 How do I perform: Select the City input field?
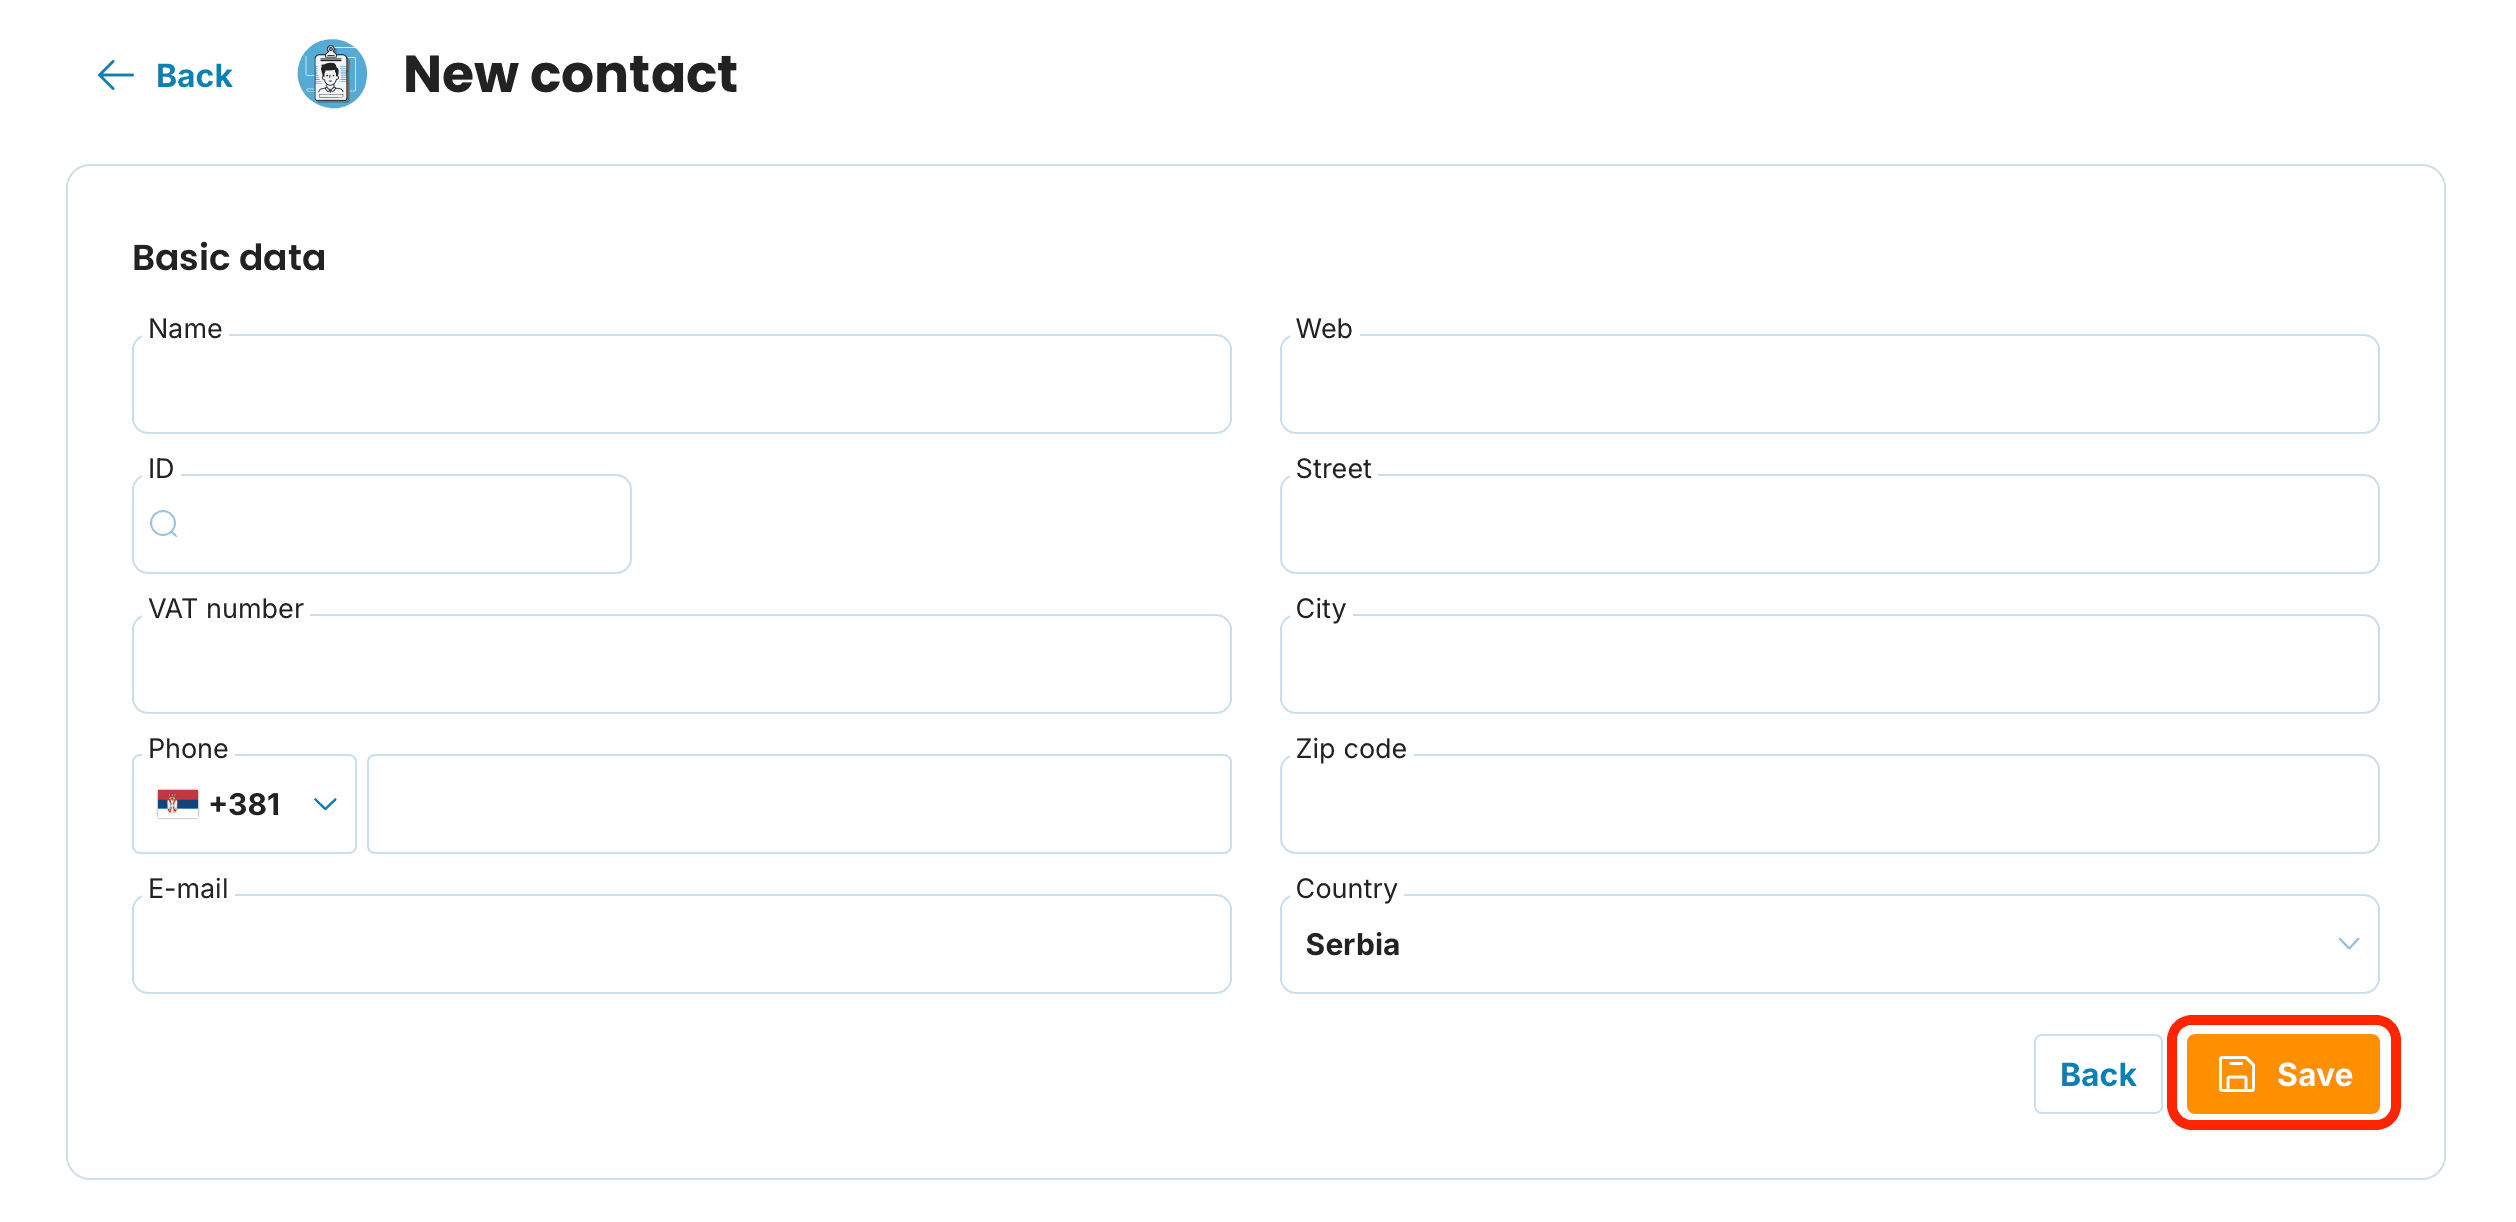coord(1829,664)
